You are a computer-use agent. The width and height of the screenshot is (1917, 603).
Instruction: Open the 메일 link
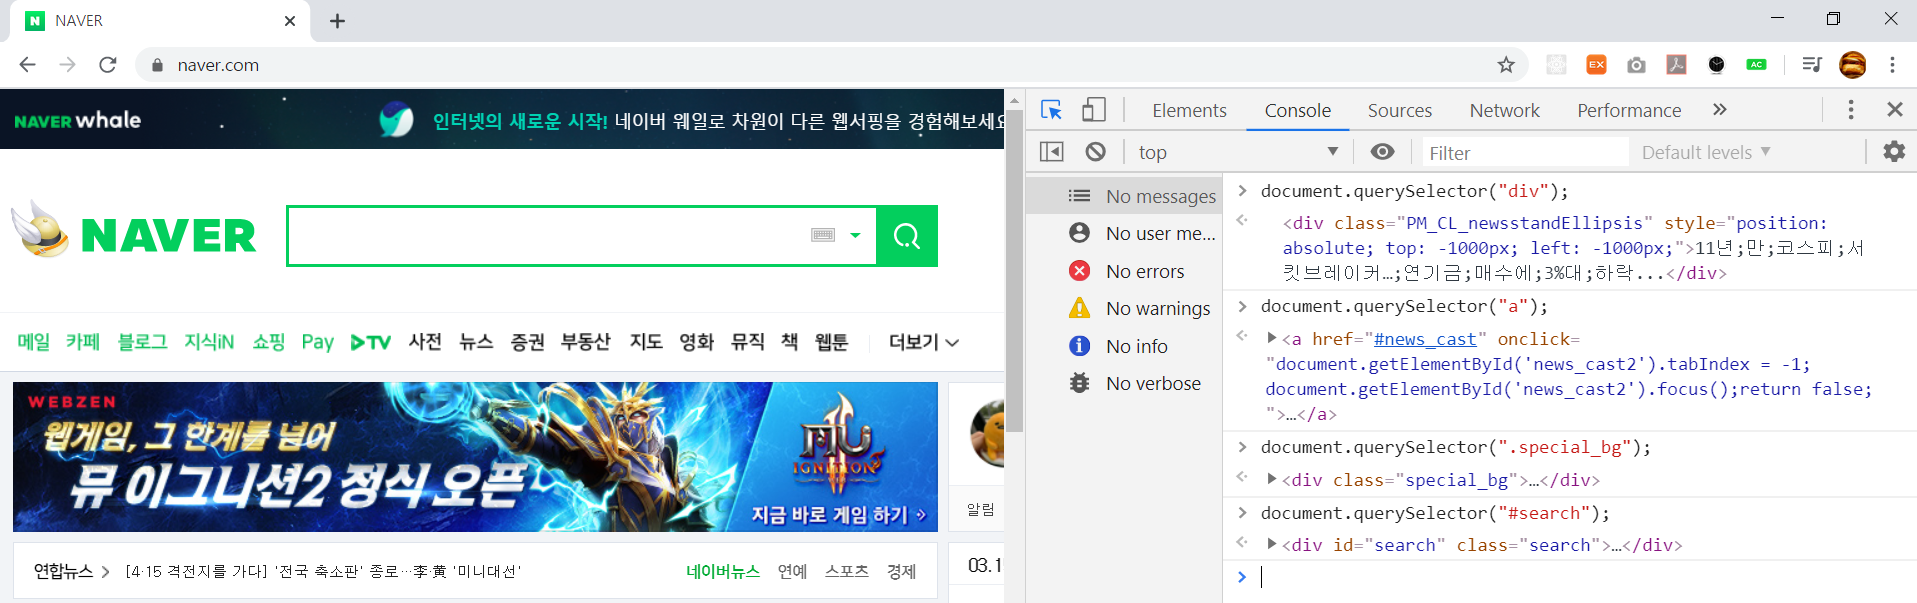point(33,342)
